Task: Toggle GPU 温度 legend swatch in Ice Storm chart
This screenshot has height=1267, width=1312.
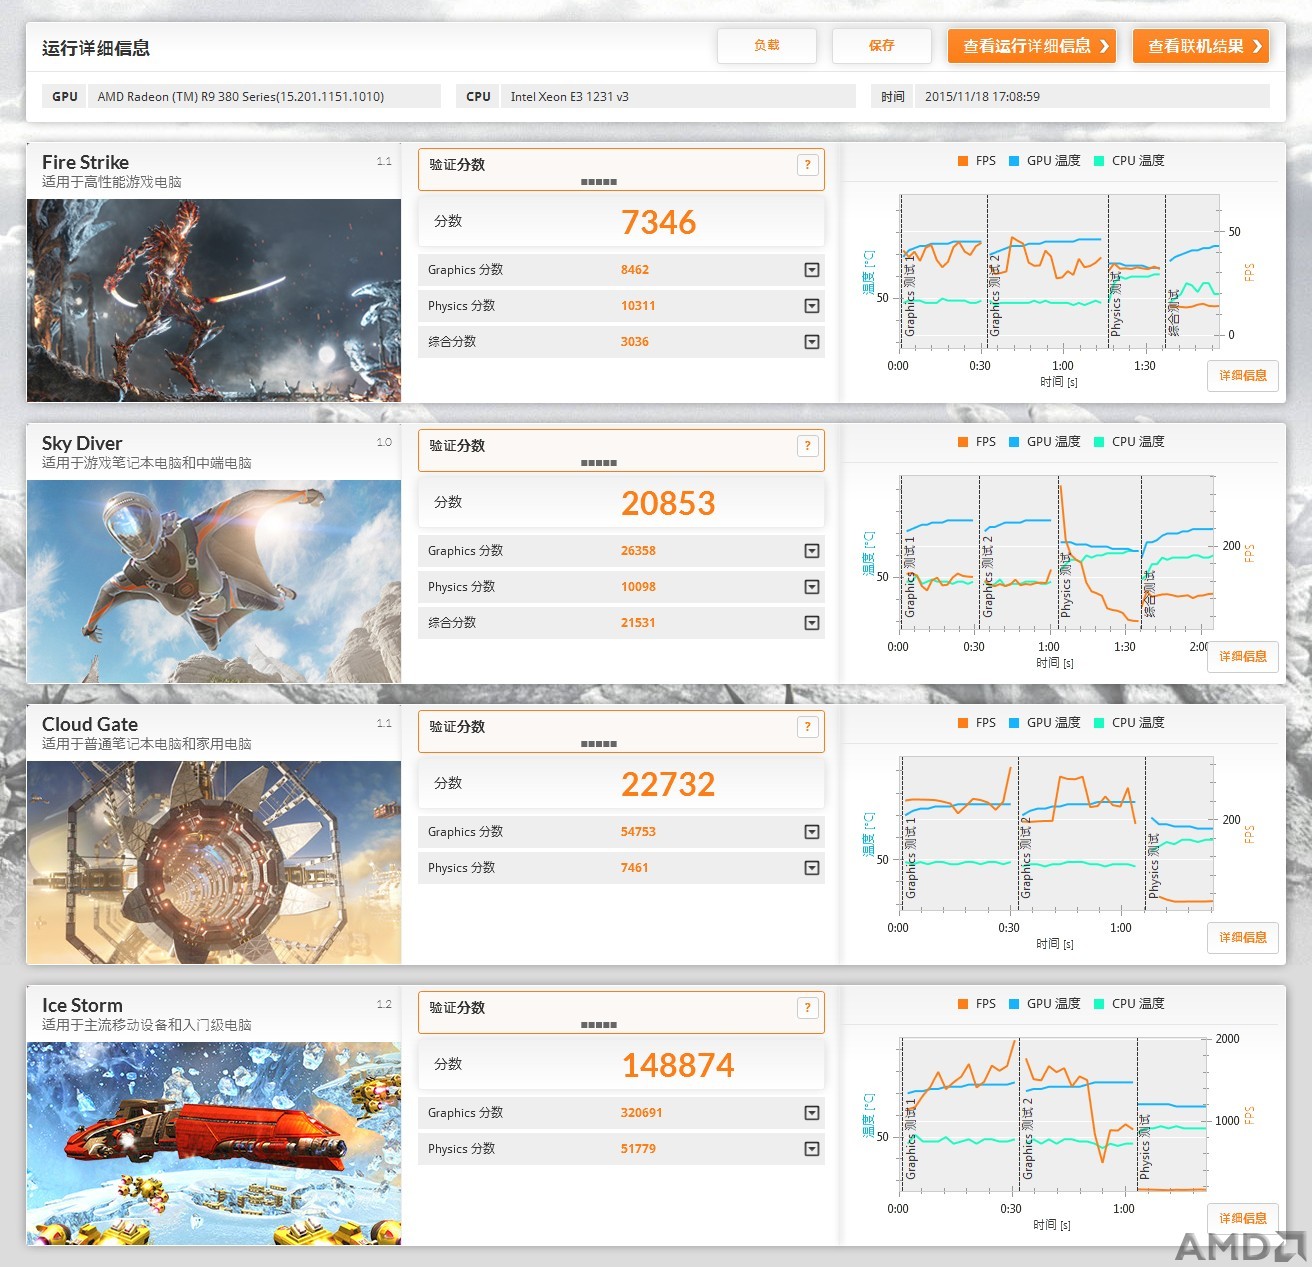Action: 1014,1004
